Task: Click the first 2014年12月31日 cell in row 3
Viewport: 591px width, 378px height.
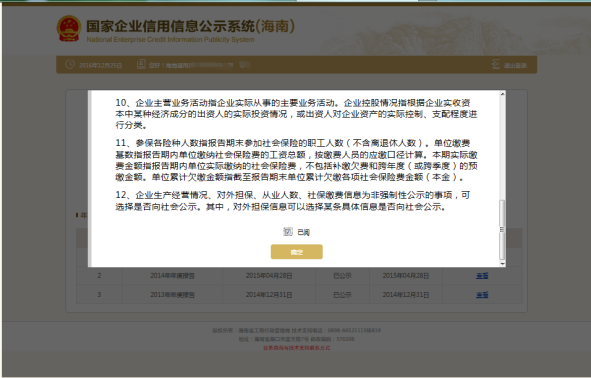Action: click(x=269, y=295)
